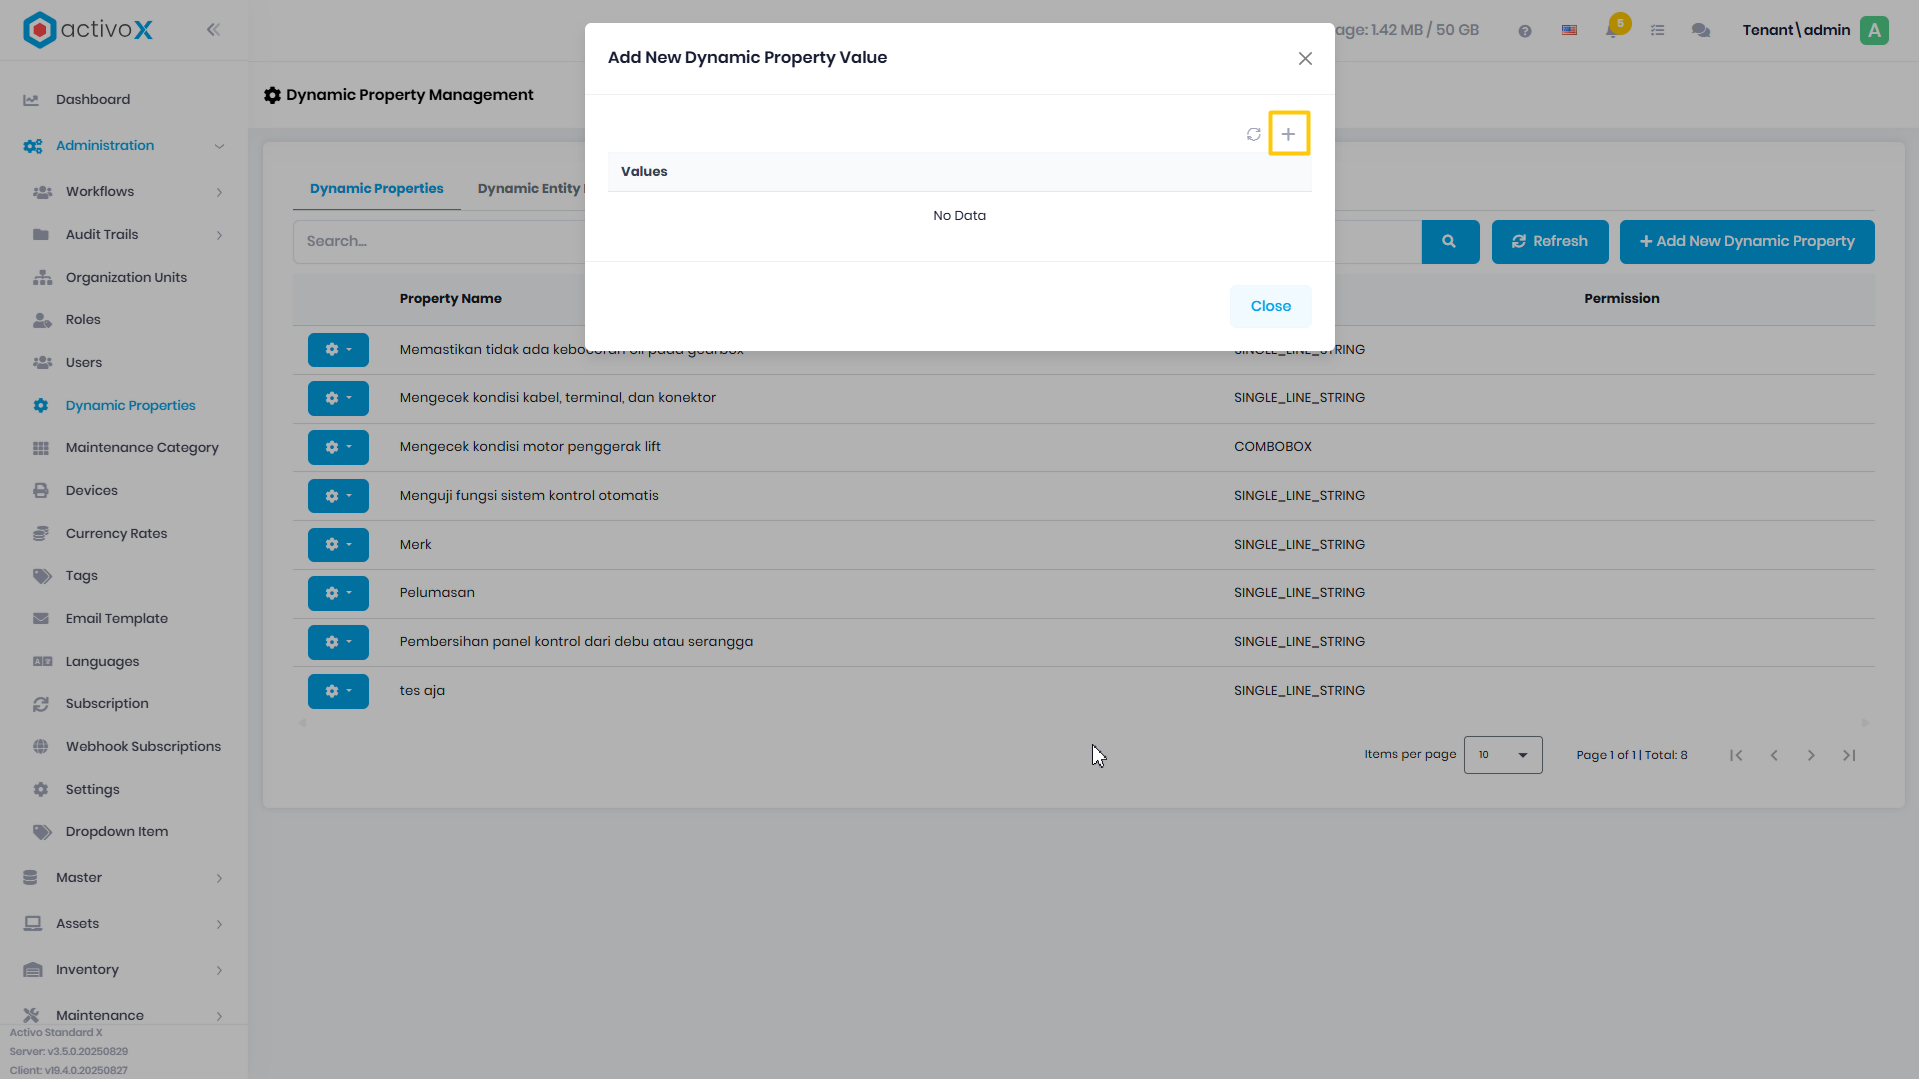Open Users in sidebar
1919x1079 pixels.
pos(83,363)
